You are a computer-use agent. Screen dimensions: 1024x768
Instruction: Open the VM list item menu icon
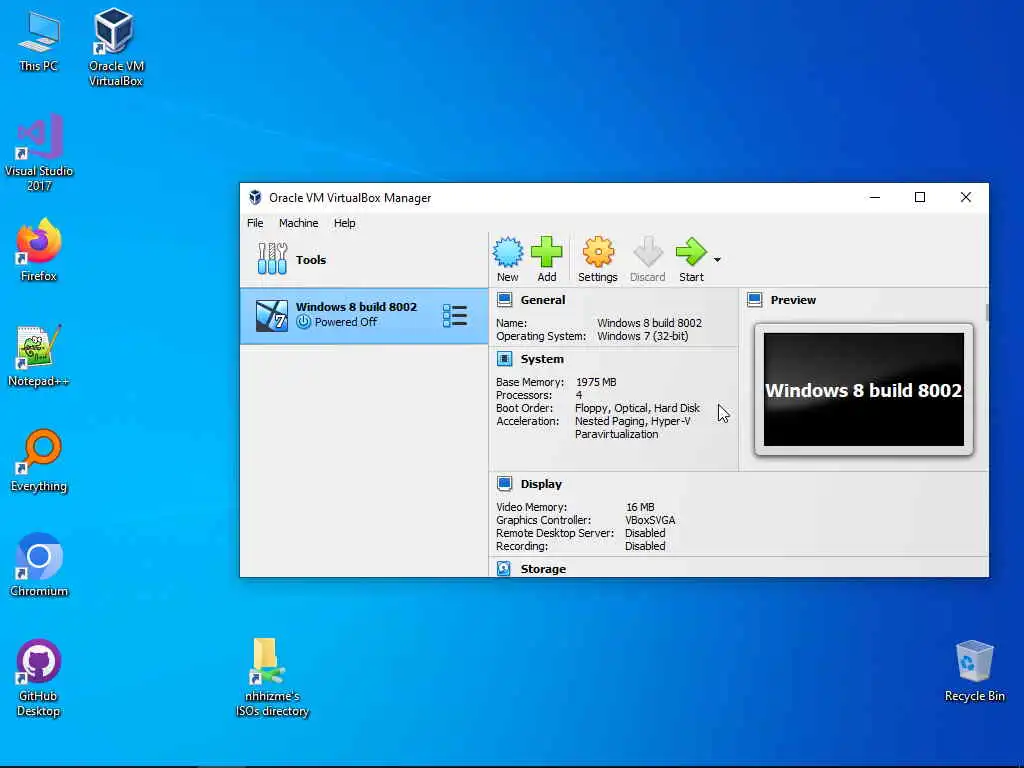pyautogui.click(x=455, y=315)
